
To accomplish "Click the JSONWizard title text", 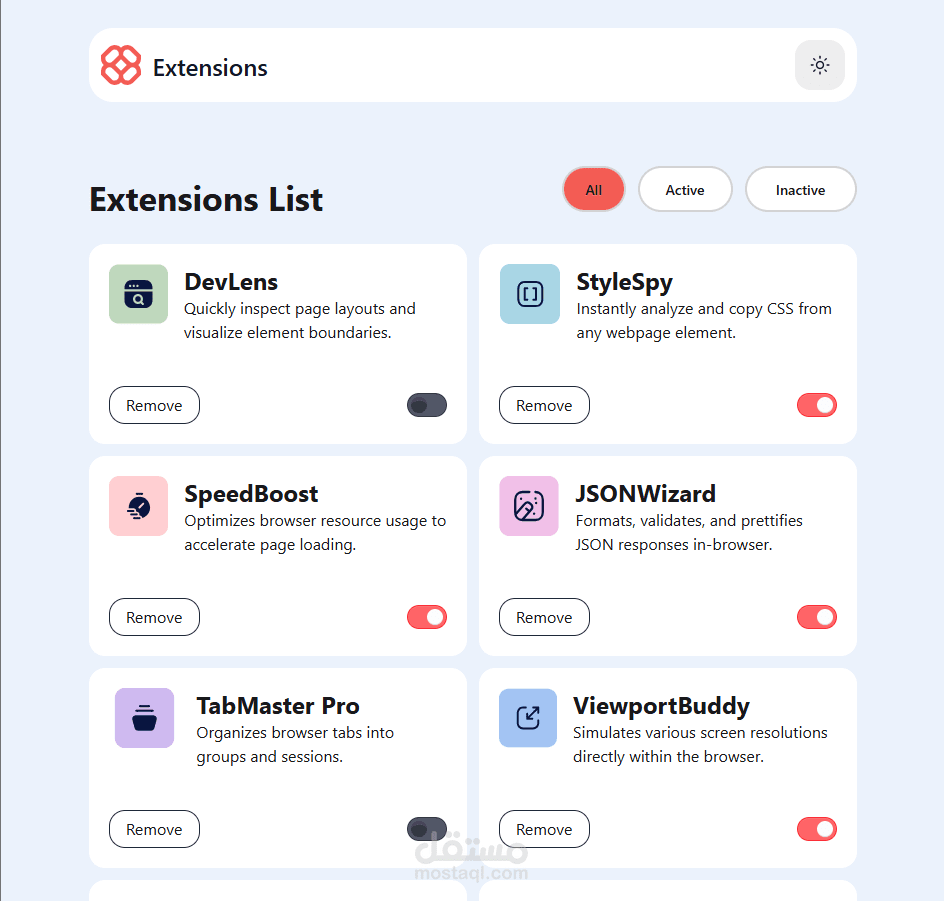I will pos(645,494).
